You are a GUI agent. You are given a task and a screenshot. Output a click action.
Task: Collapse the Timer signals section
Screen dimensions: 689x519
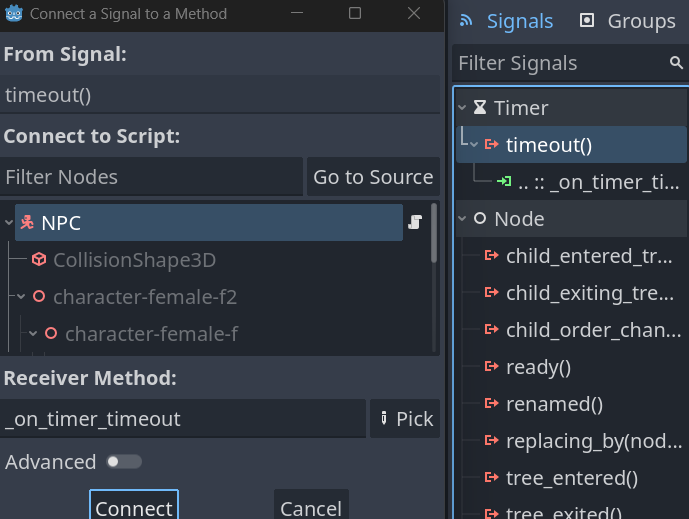[x=462, y=108]
